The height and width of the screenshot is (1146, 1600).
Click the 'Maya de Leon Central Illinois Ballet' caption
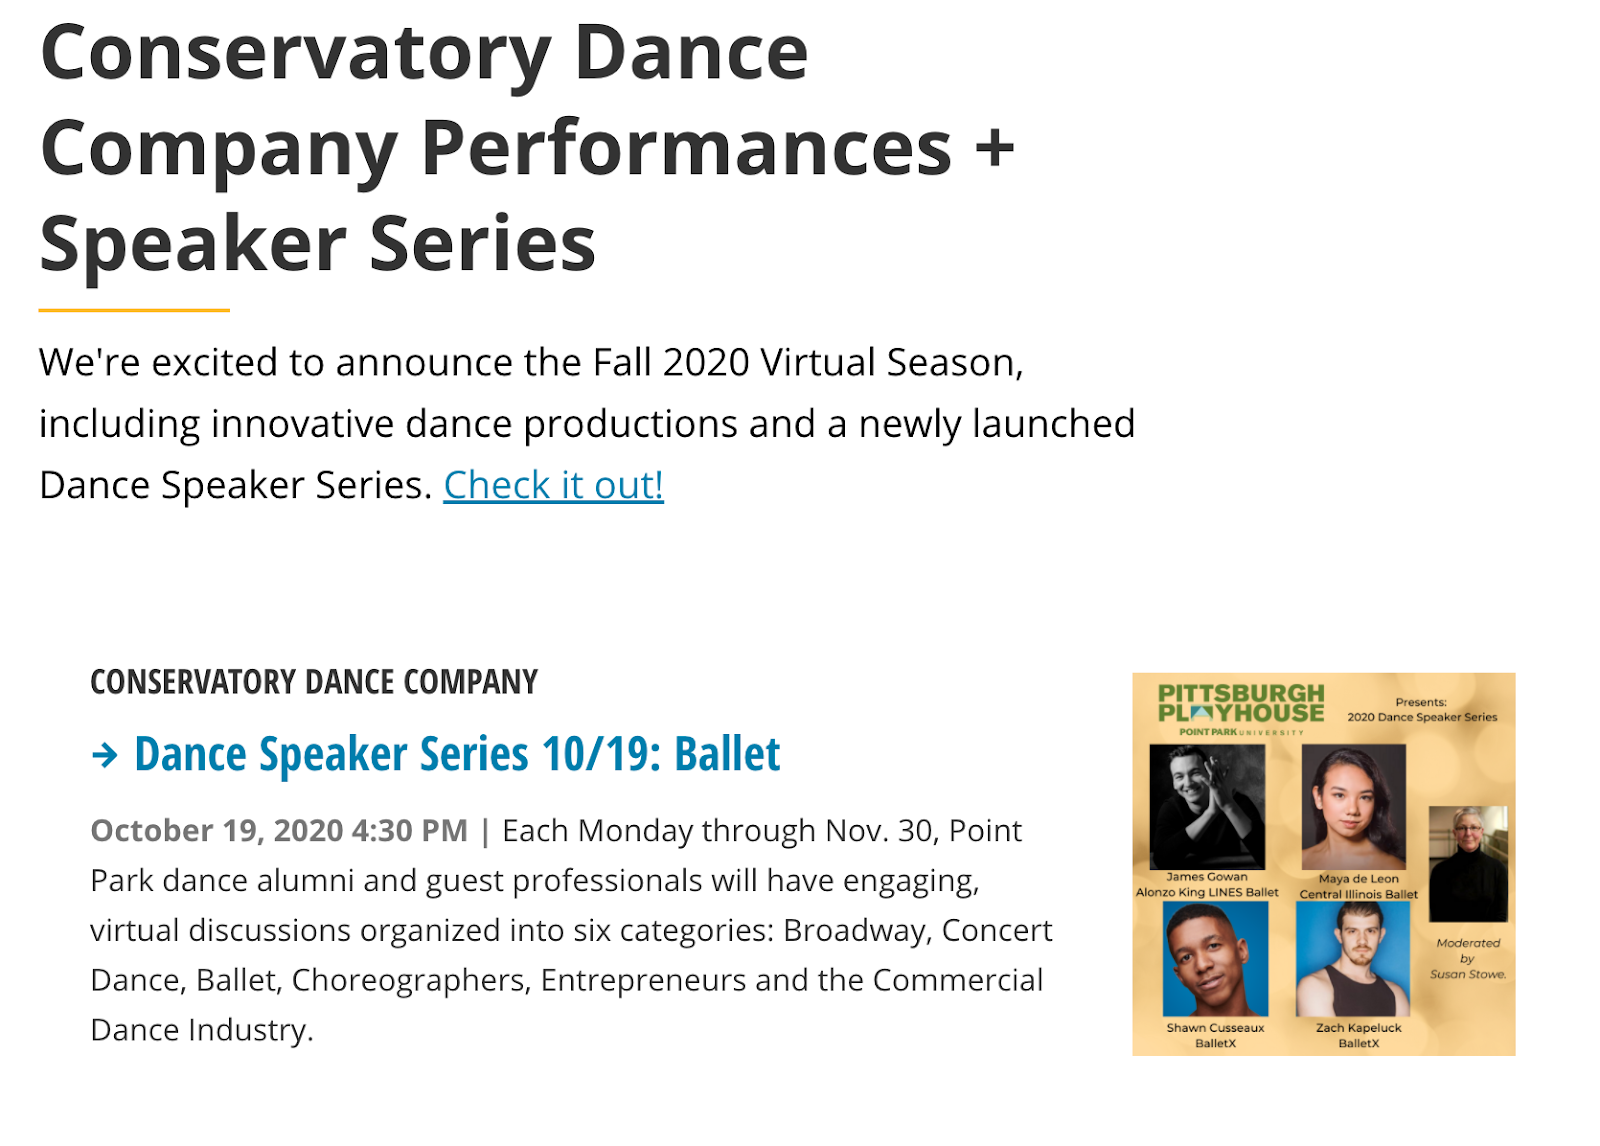1358,887
